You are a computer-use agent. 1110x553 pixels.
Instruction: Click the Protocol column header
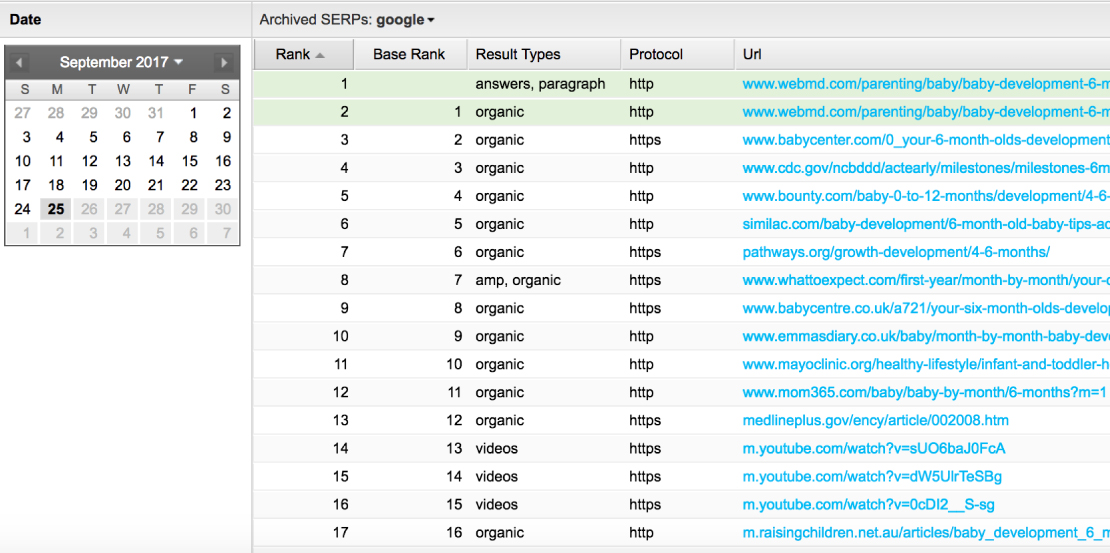(x=656, y=54)
